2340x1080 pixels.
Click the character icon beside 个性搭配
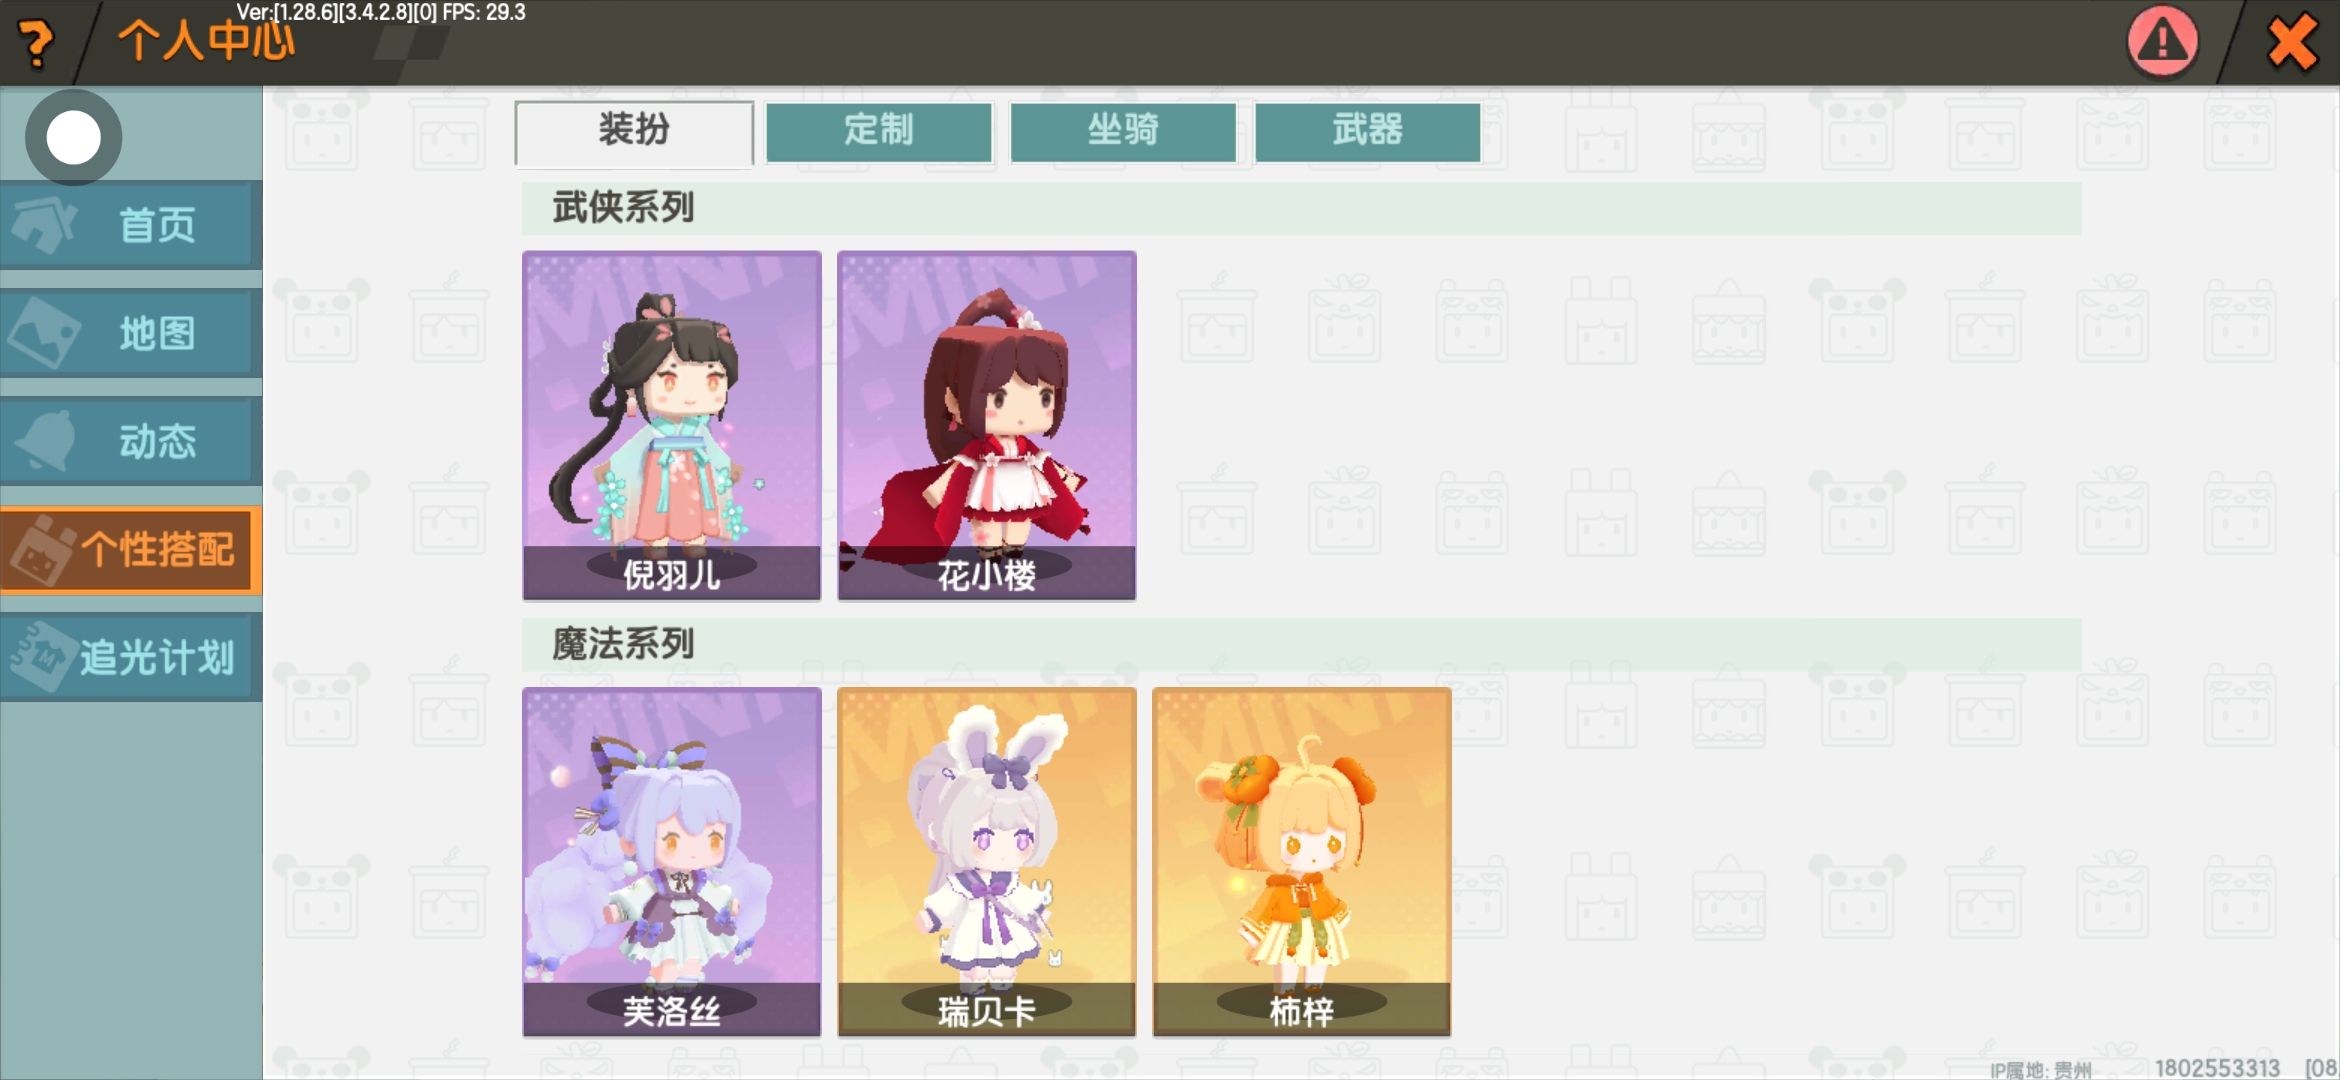40,549
